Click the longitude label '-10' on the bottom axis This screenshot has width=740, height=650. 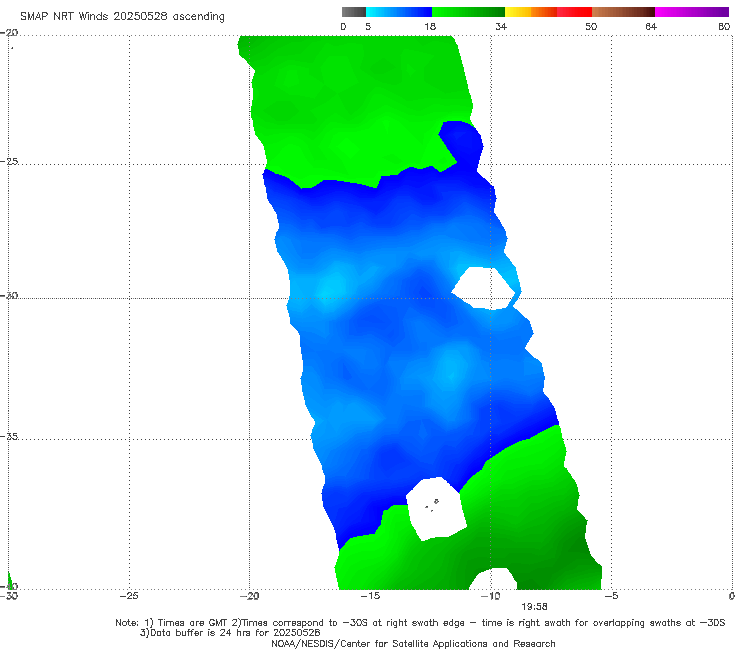pos(490,596)
